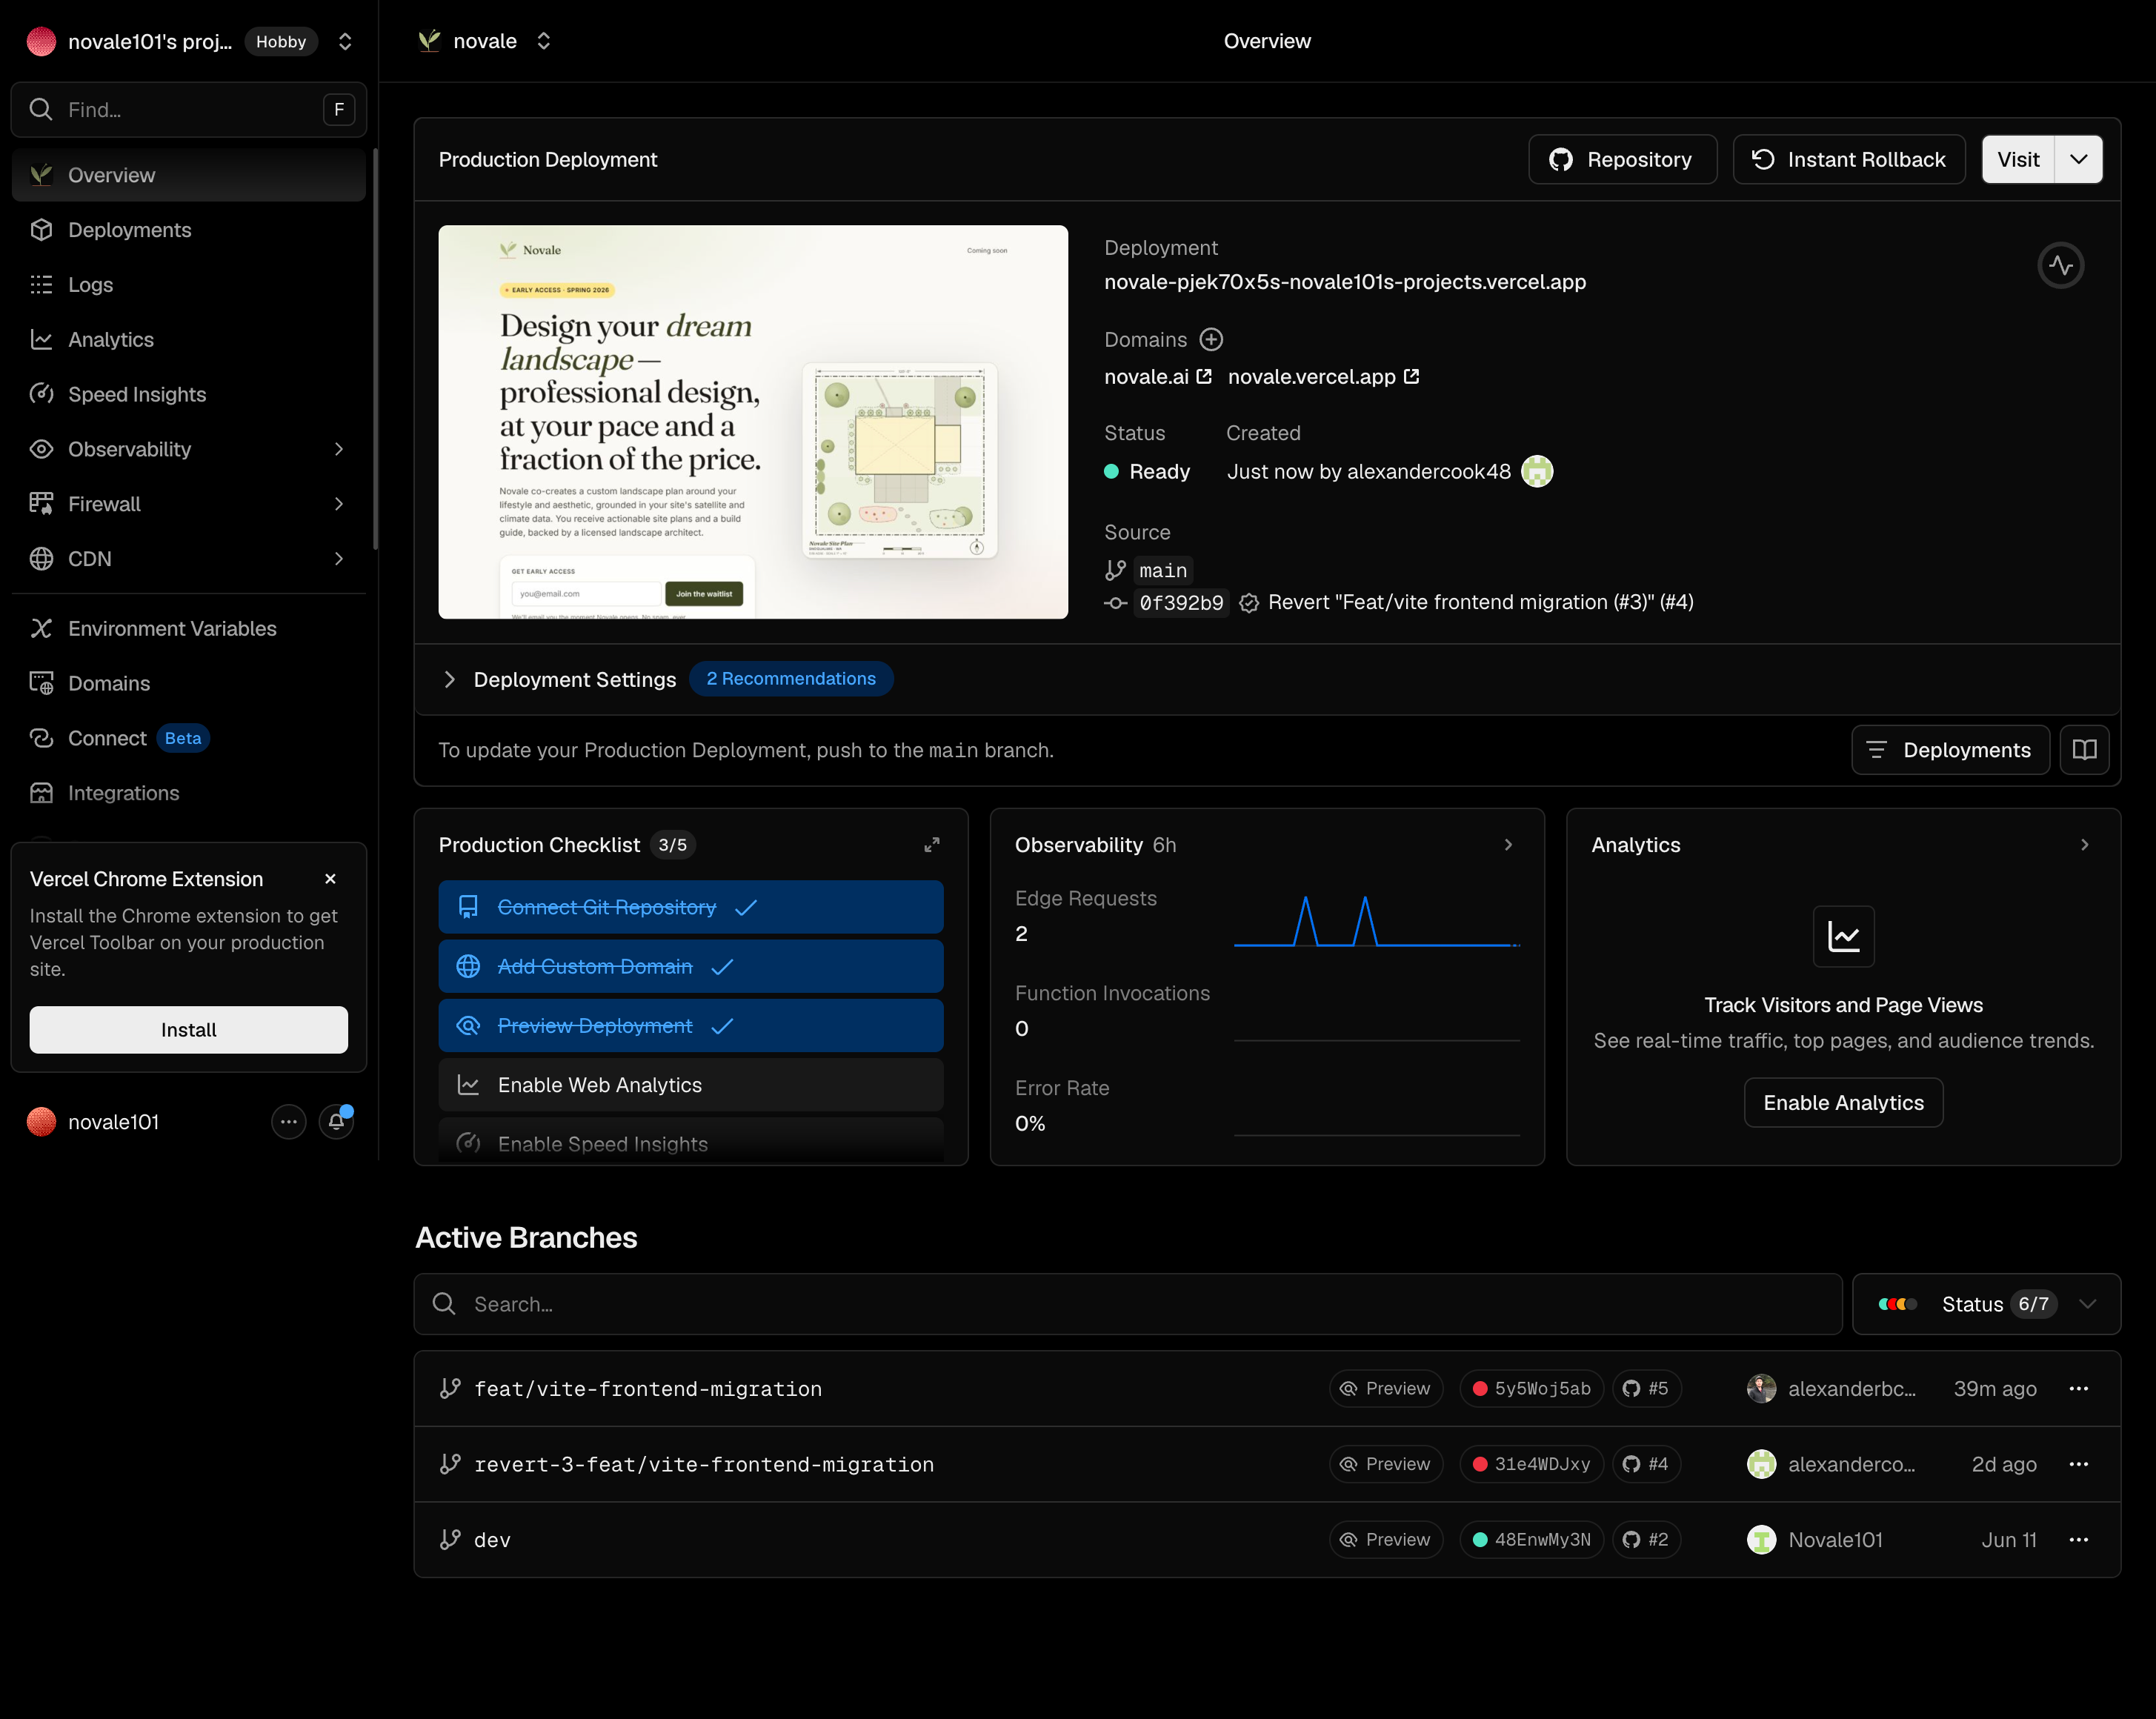Open novale.vercel.app external link icon
The width and height of the screenshot is (2156, 1719).
point(1411,376)
